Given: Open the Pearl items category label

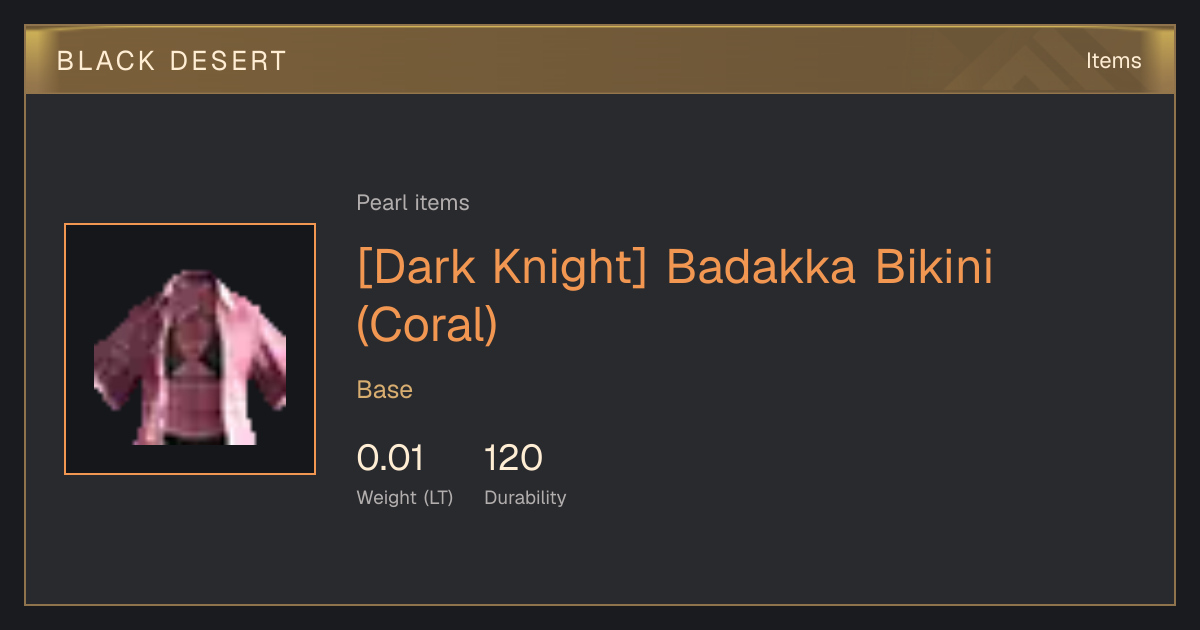Looking at the screenshot, I should [x=413, y=203].
